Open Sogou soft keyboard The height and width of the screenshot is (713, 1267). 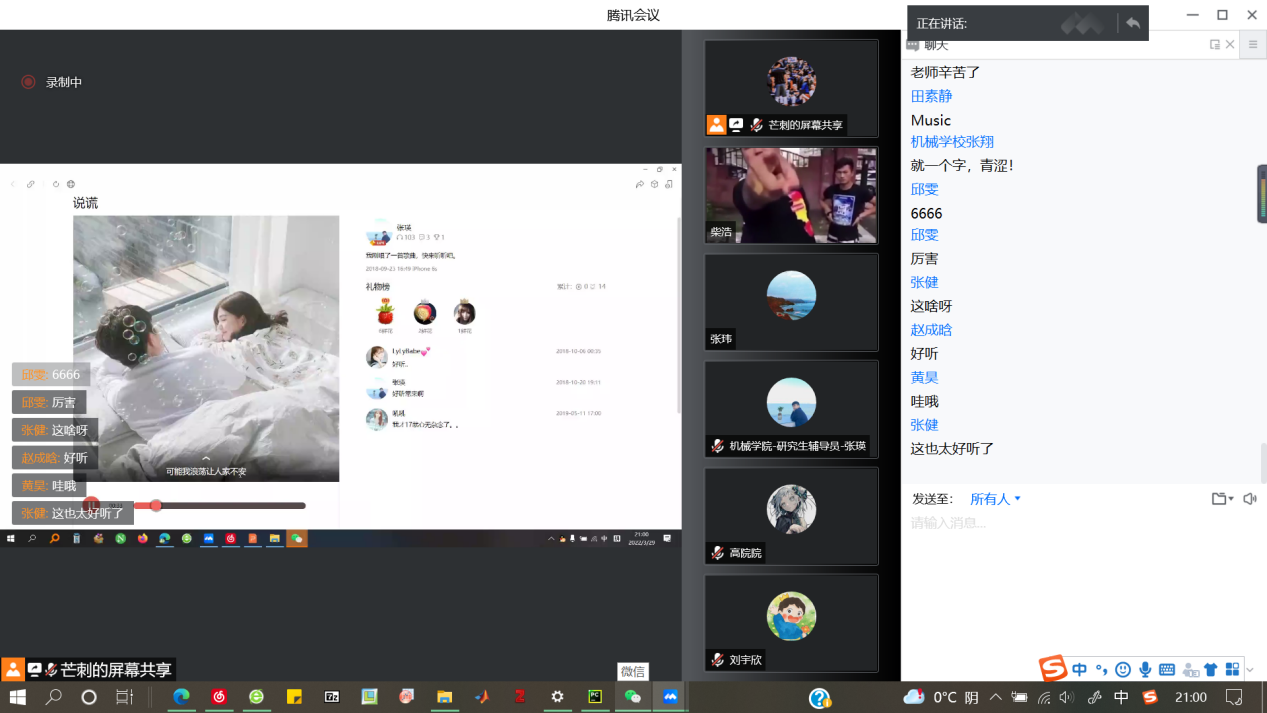[x=1167, y=670]
